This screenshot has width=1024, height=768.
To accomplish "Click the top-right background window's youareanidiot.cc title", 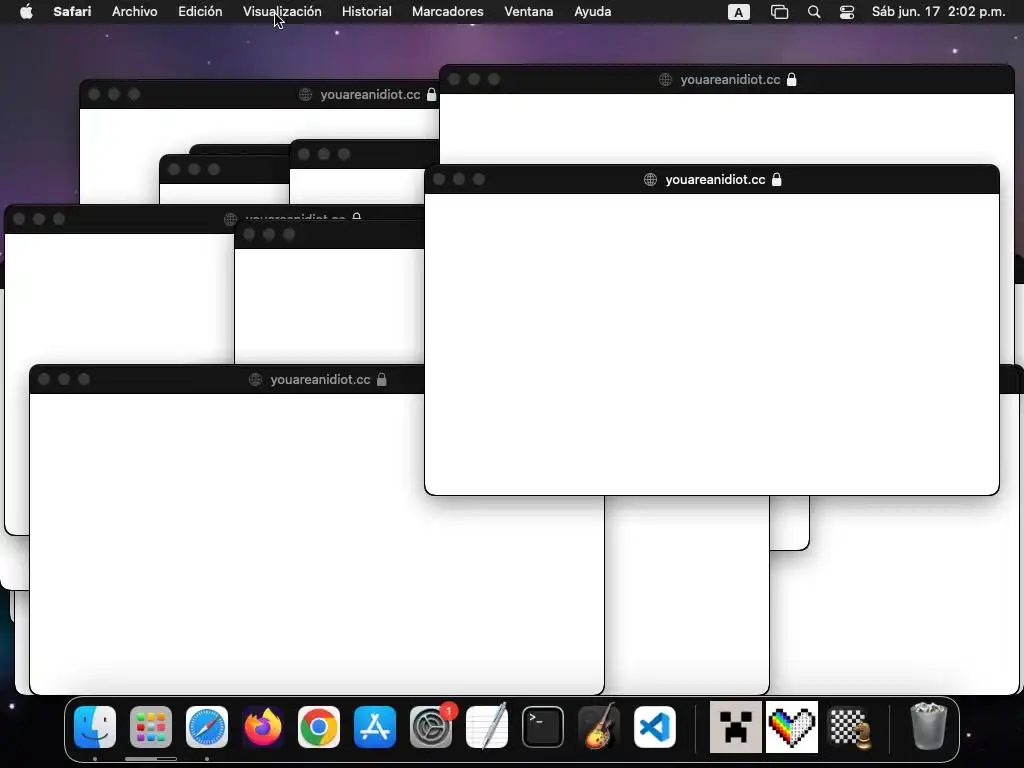I will [730, 80].
